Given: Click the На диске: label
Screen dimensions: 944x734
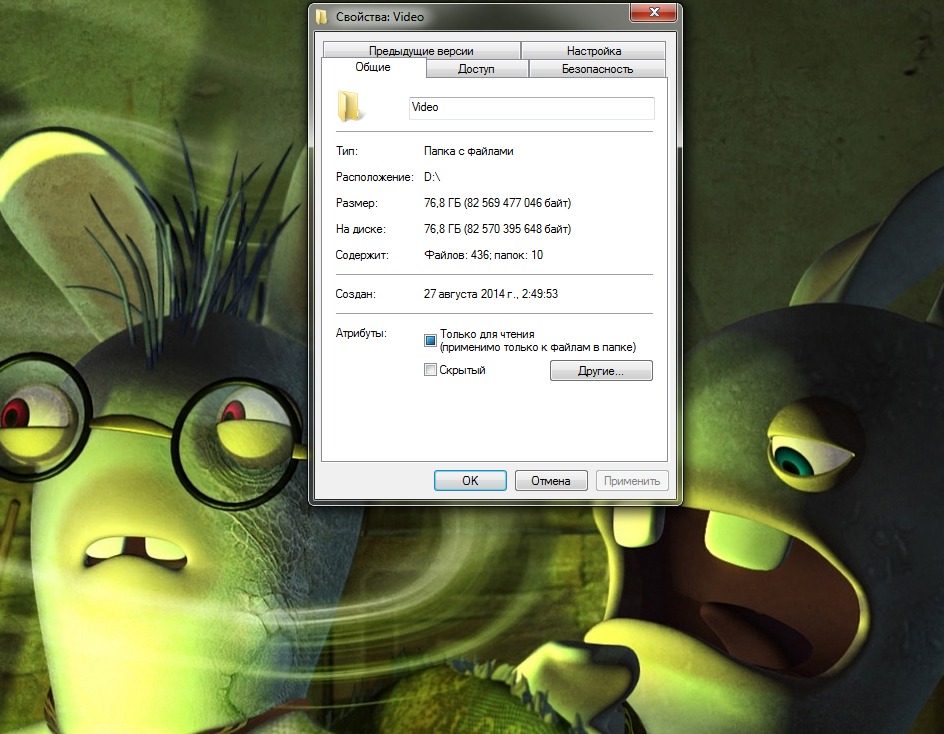Looking at the screenshot, I should pos(361,229).
